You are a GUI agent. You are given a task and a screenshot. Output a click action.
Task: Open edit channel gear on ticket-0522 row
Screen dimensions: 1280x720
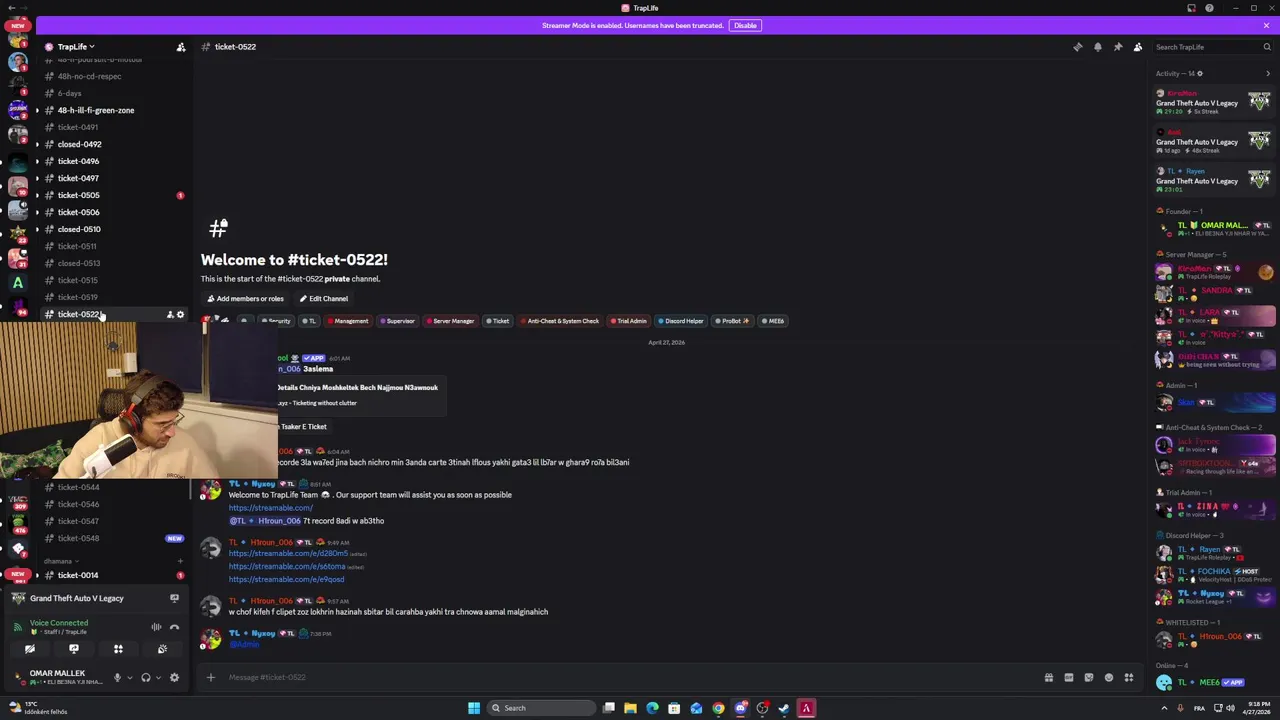click(x=180, y=315)
